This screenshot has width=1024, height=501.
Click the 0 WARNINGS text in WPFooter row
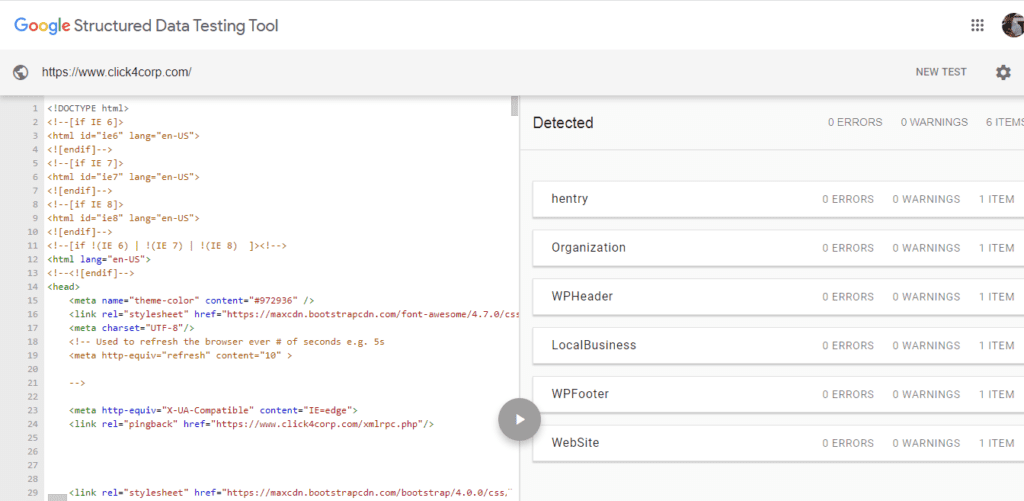tap(926, 395)
